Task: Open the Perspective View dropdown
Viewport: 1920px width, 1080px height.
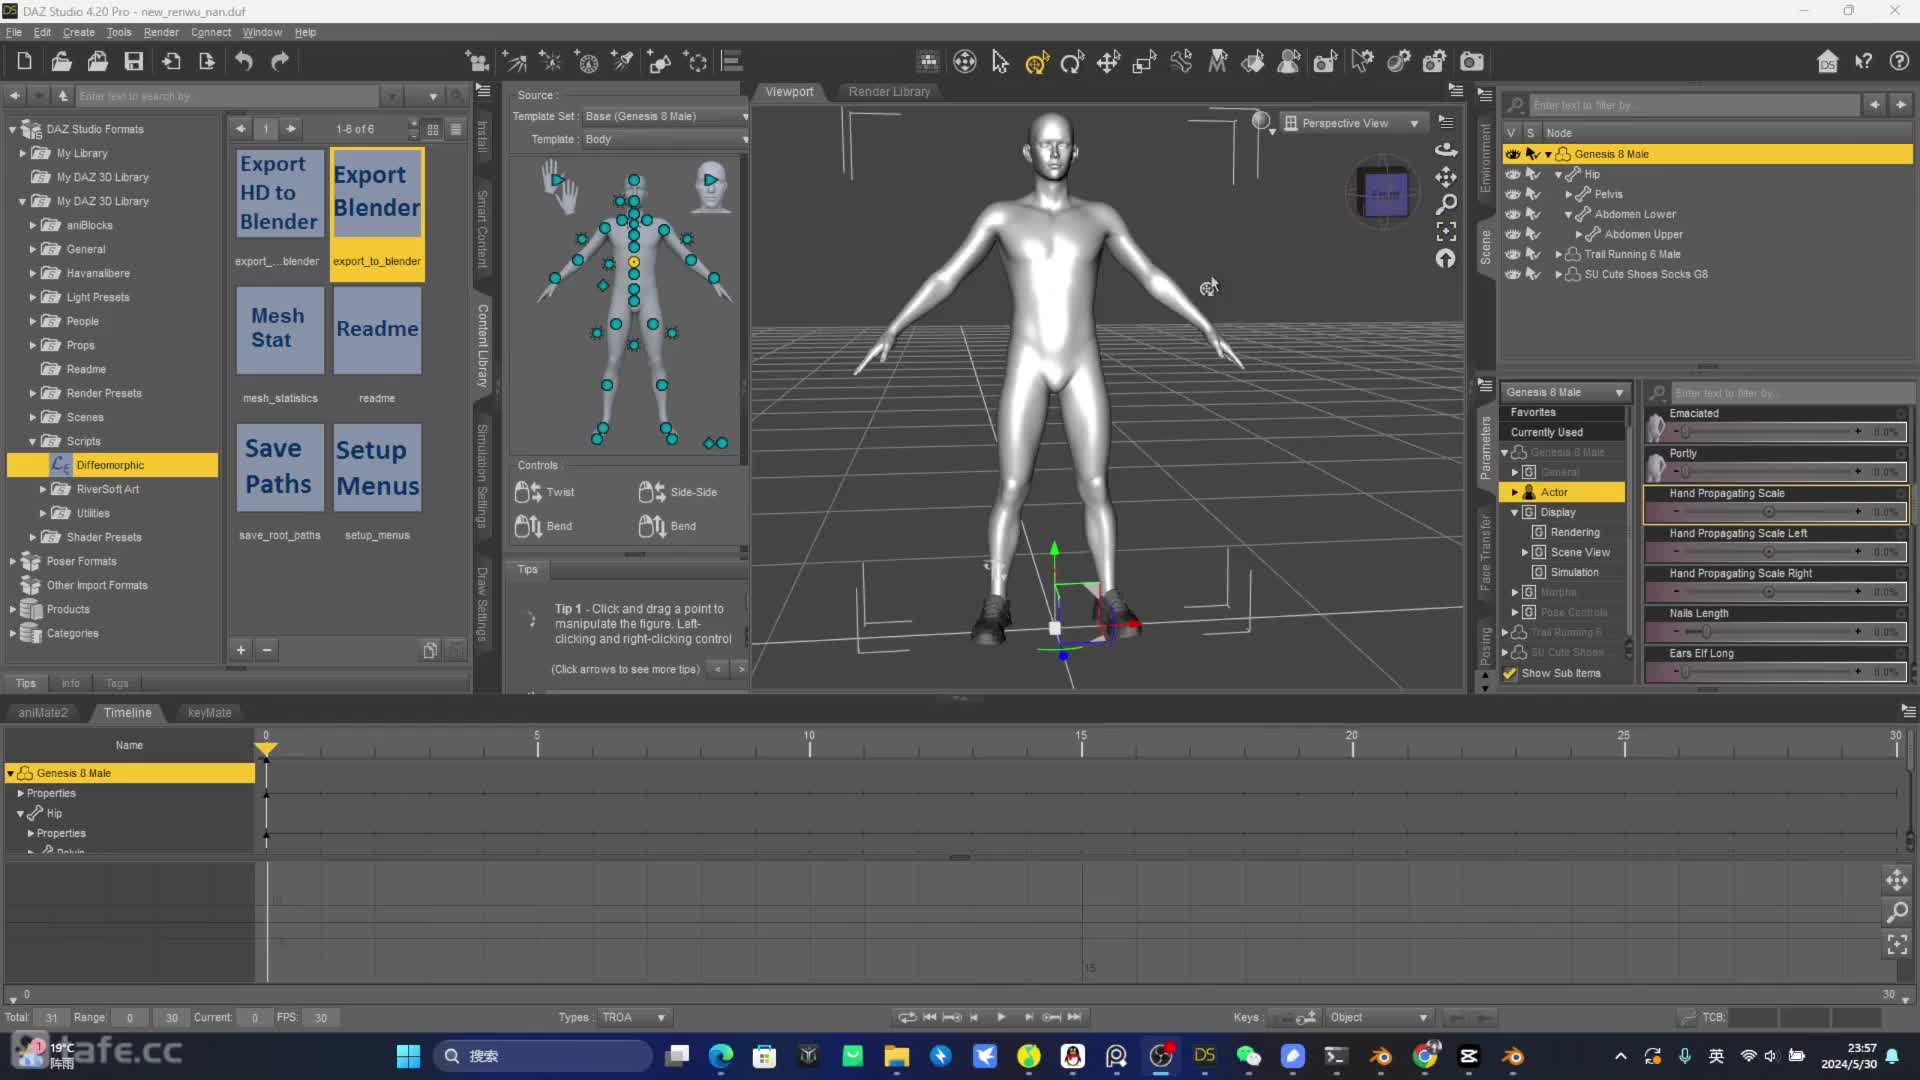Action: (x=1354, y=123)
